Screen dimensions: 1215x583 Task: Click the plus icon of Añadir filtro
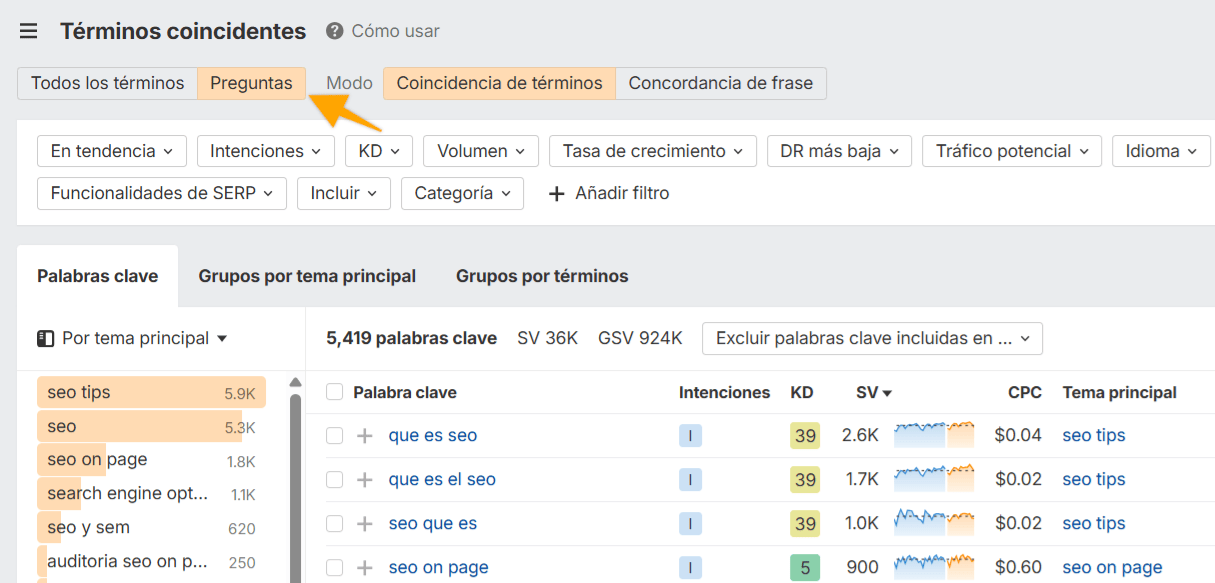coord(557,194)
